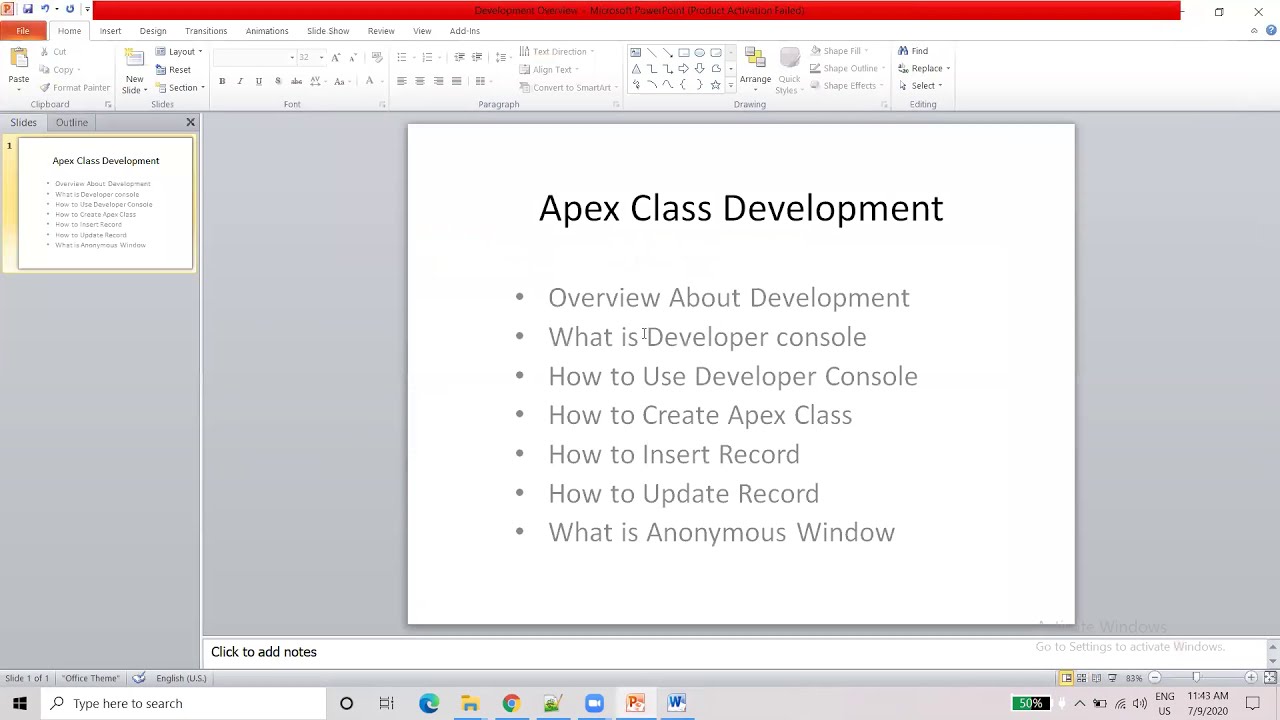Choose the Right Arrow shape

(x=684, y=68)
